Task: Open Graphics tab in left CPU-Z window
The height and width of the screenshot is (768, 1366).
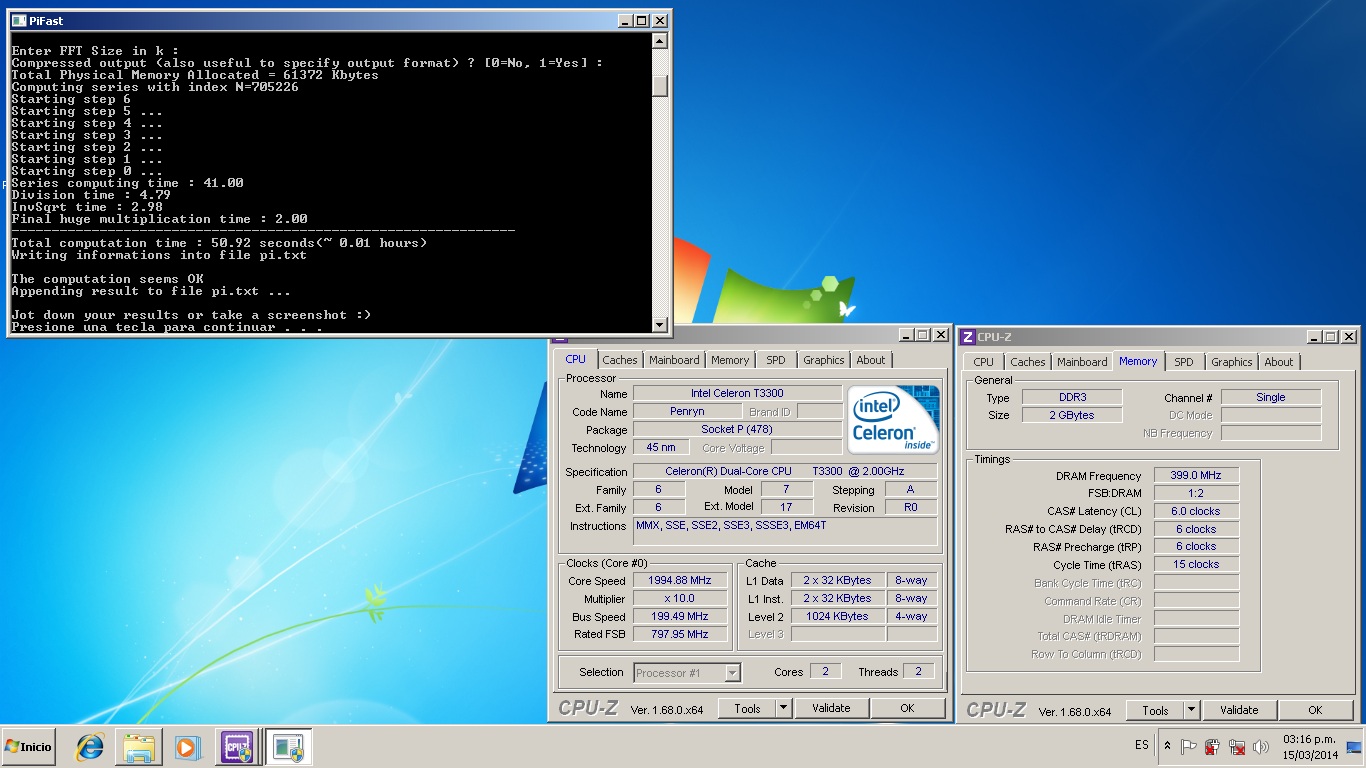Action: 824,360
